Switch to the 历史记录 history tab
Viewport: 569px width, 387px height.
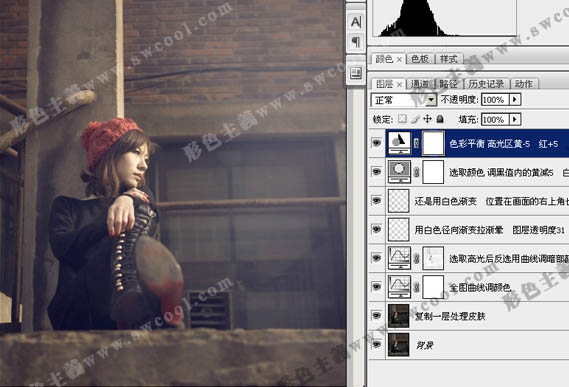point(486,84)
